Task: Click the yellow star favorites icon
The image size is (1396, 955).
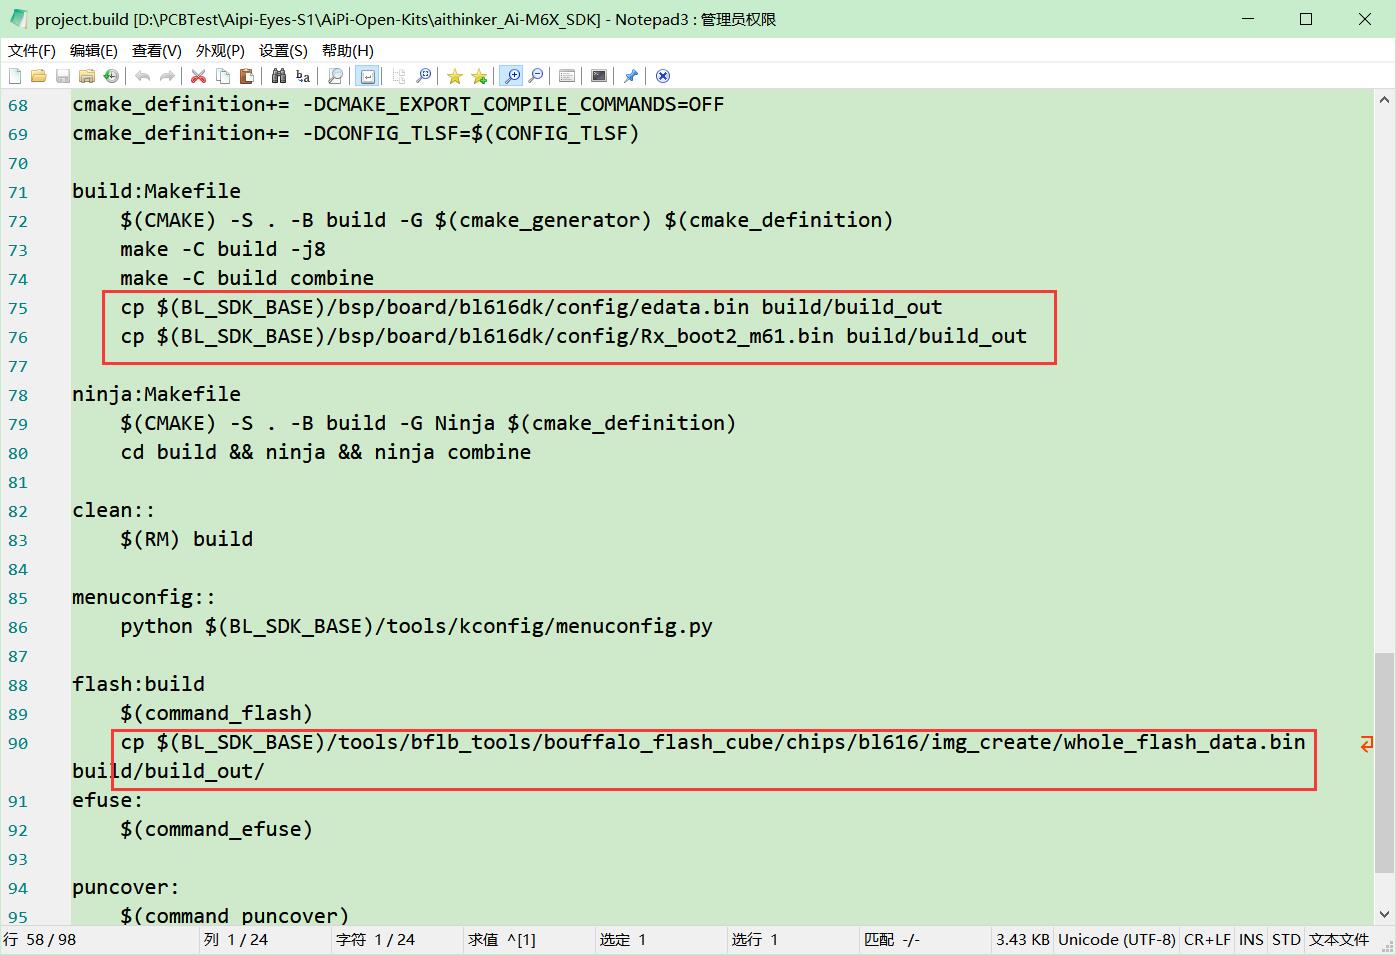Action: coord(455,76)
